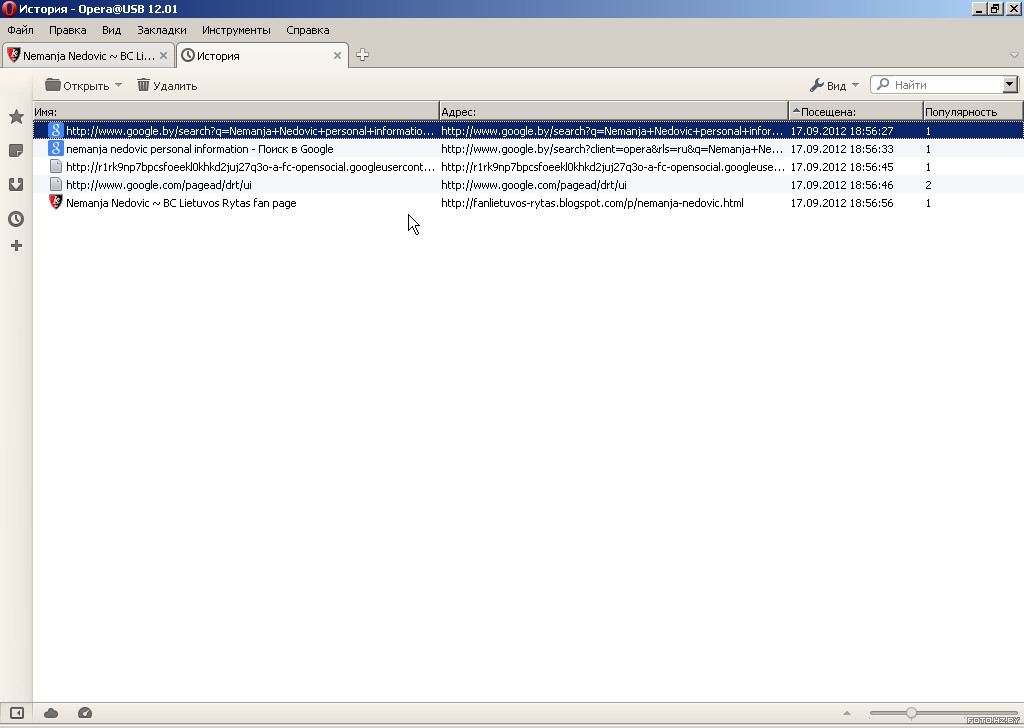Select the r1rk9np7bpcsfoeekl0khkd2juj27q3o history entry name
This screenshot has height=728, width=1024.
250,167
